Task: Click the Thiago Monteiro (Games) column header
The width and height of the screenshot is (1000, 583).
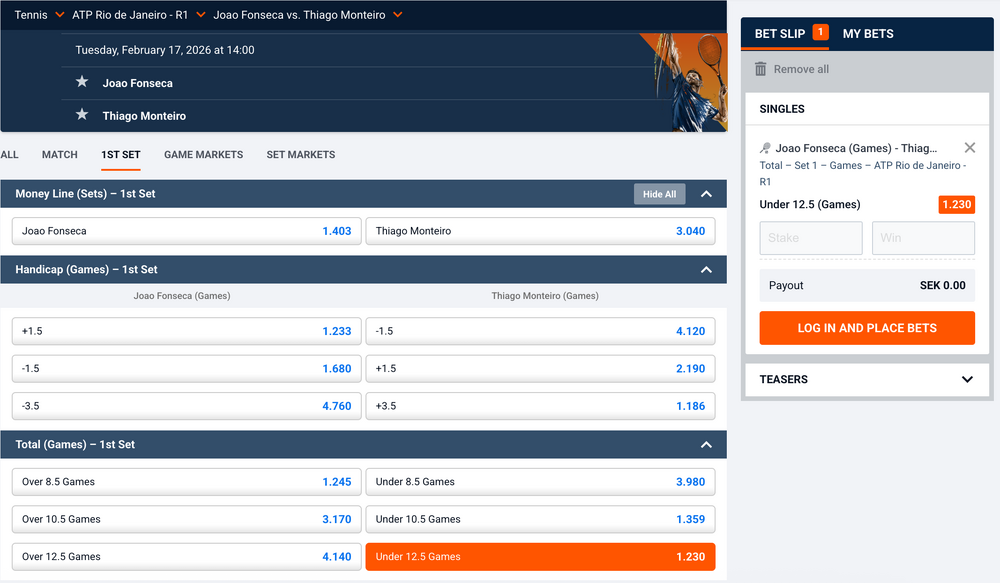Action: [x=545, y=296]
